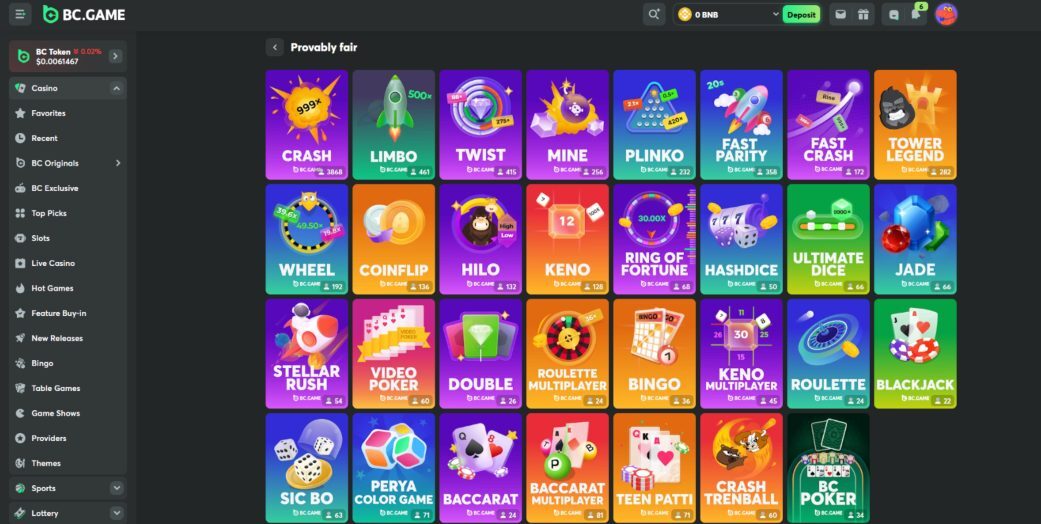This screenshot has height=524, width=1041.
Task: Go back using the Provably fair arrow
Action: (274, 47)
